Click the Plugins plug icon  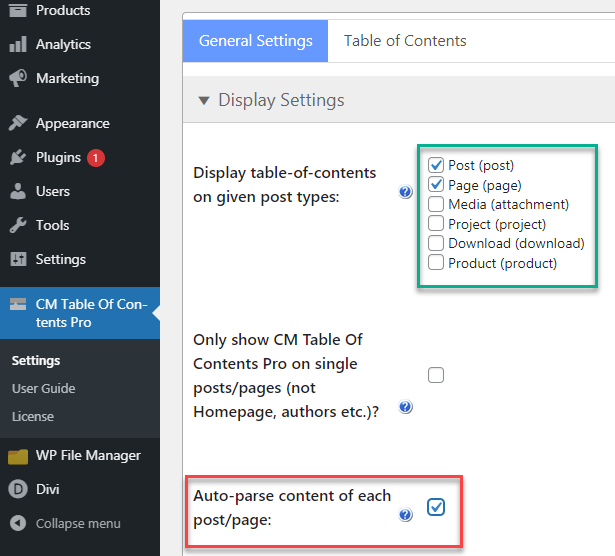tap(18, 157)
